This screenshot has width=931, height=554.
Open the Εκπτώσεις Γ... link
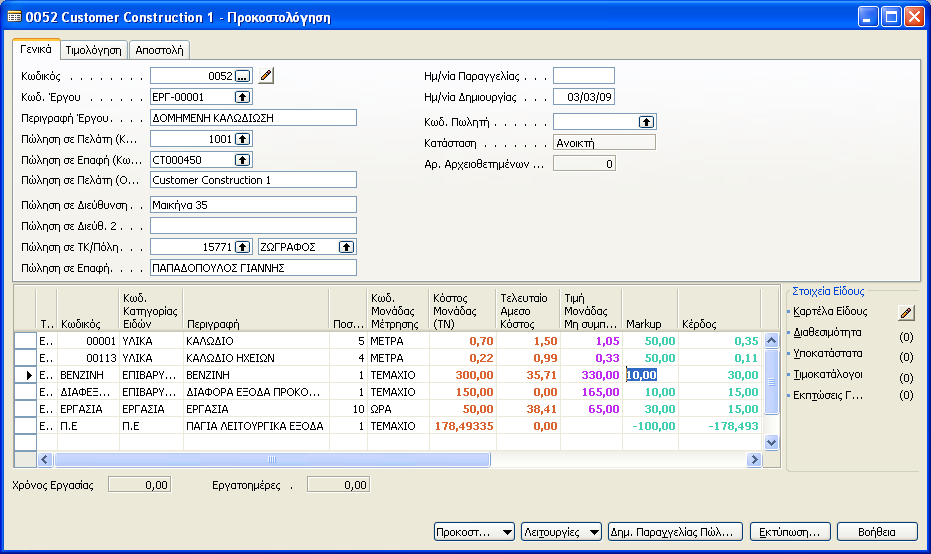[x=828, y=395]
